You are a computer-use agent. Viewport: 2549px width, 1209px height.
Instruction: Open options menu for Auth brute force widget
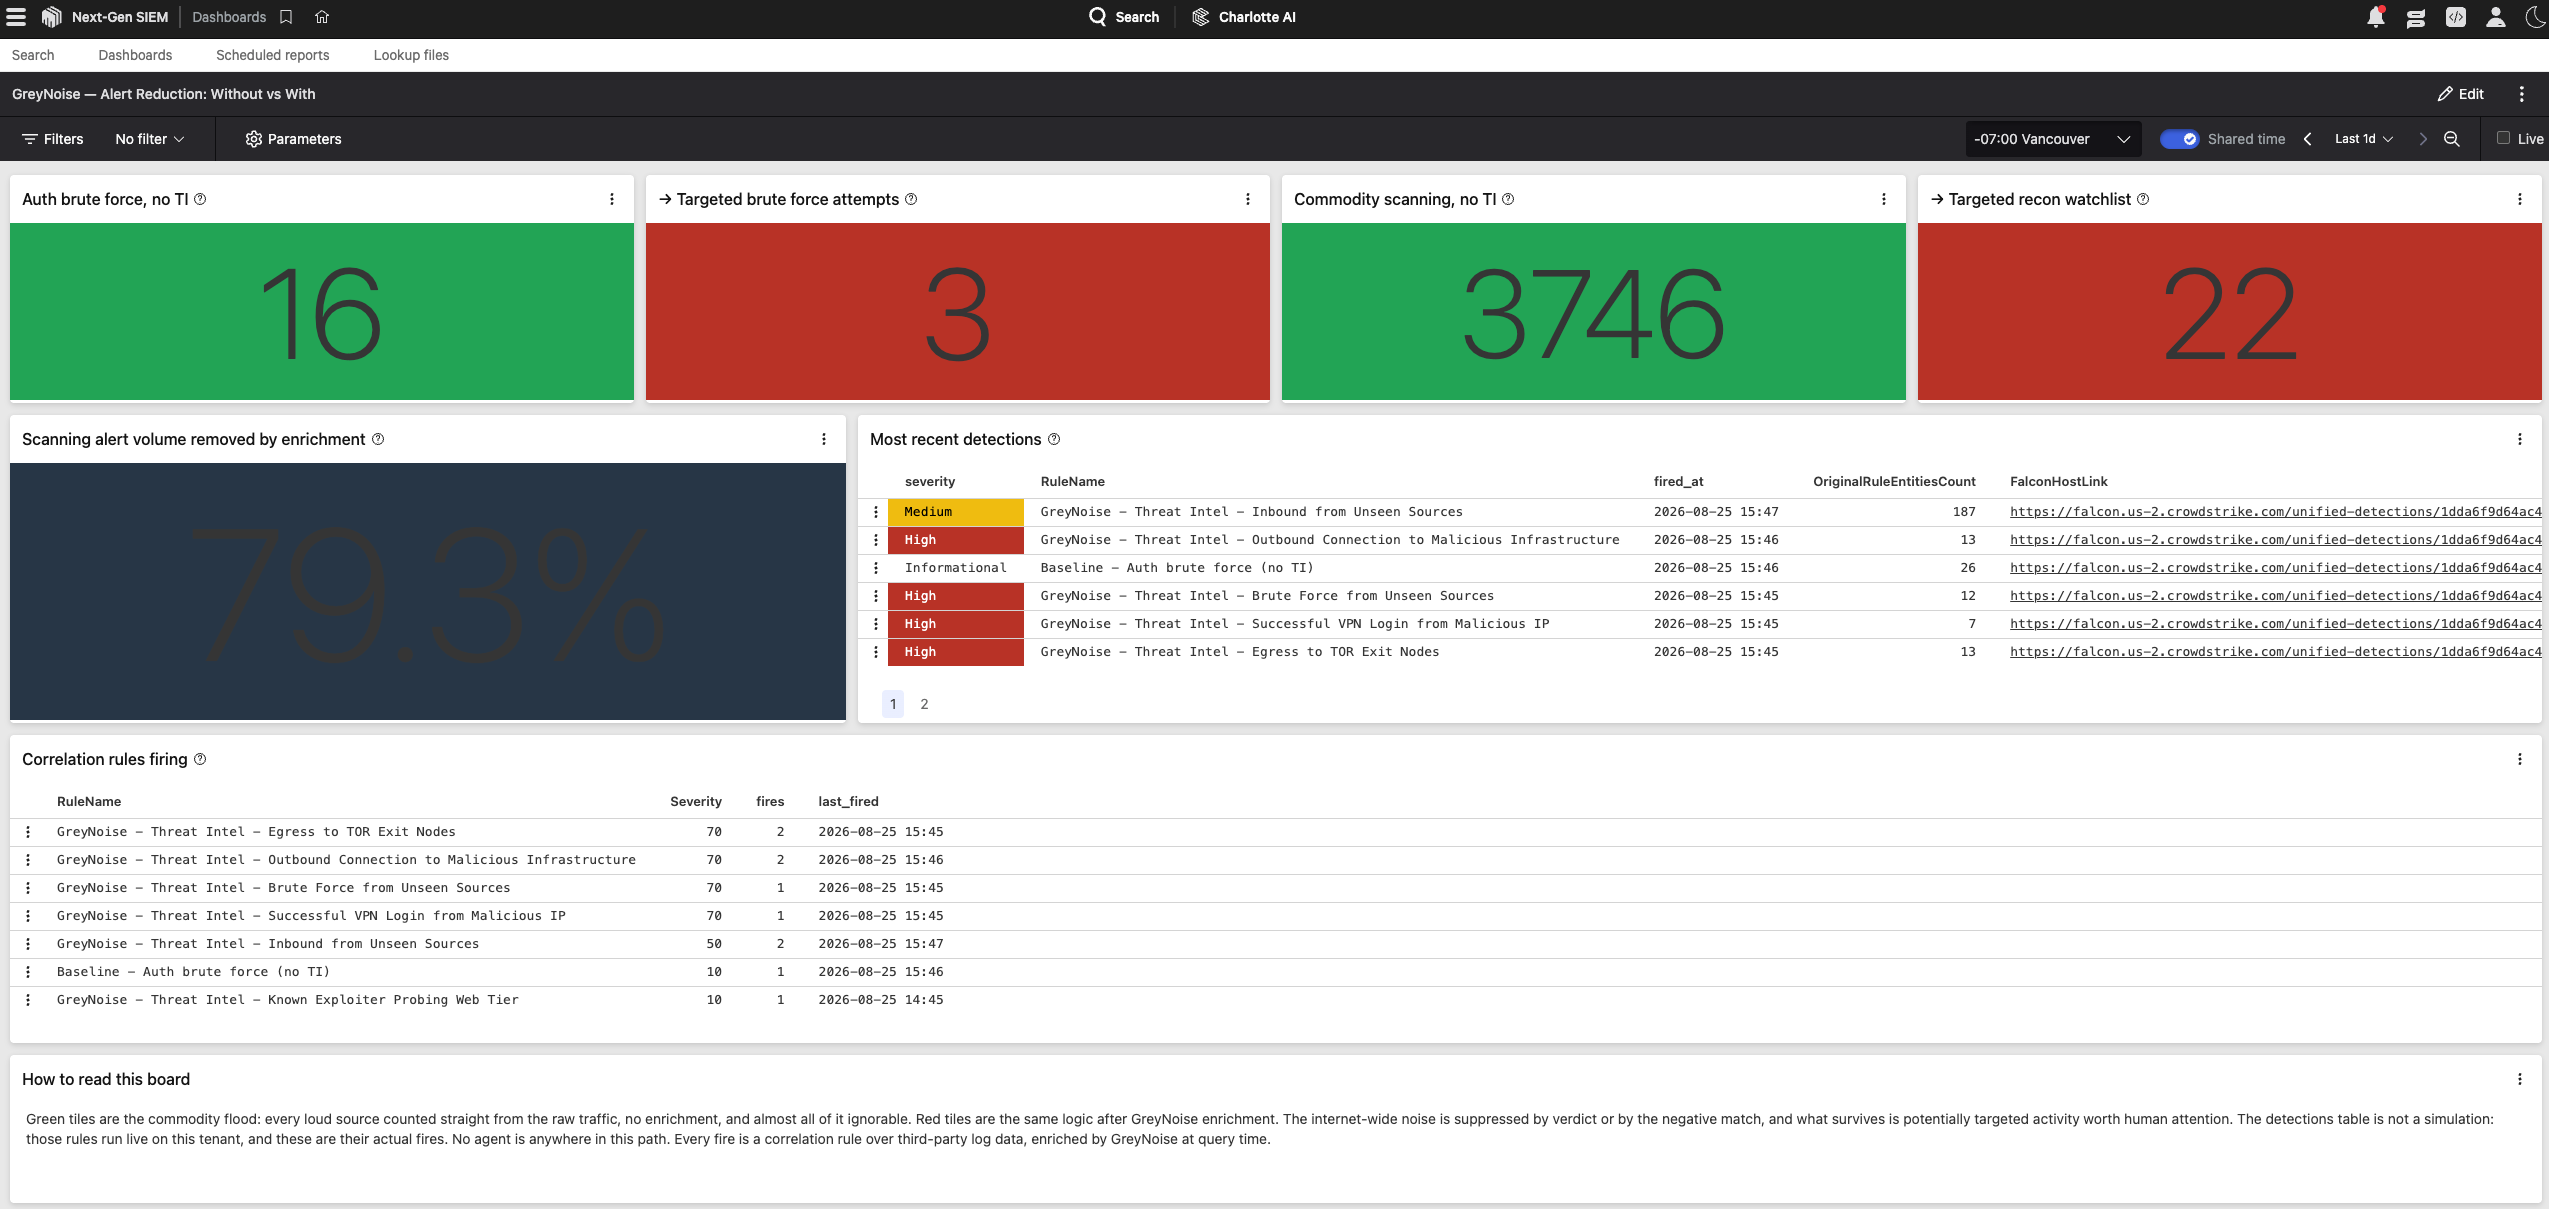[612, 199]
